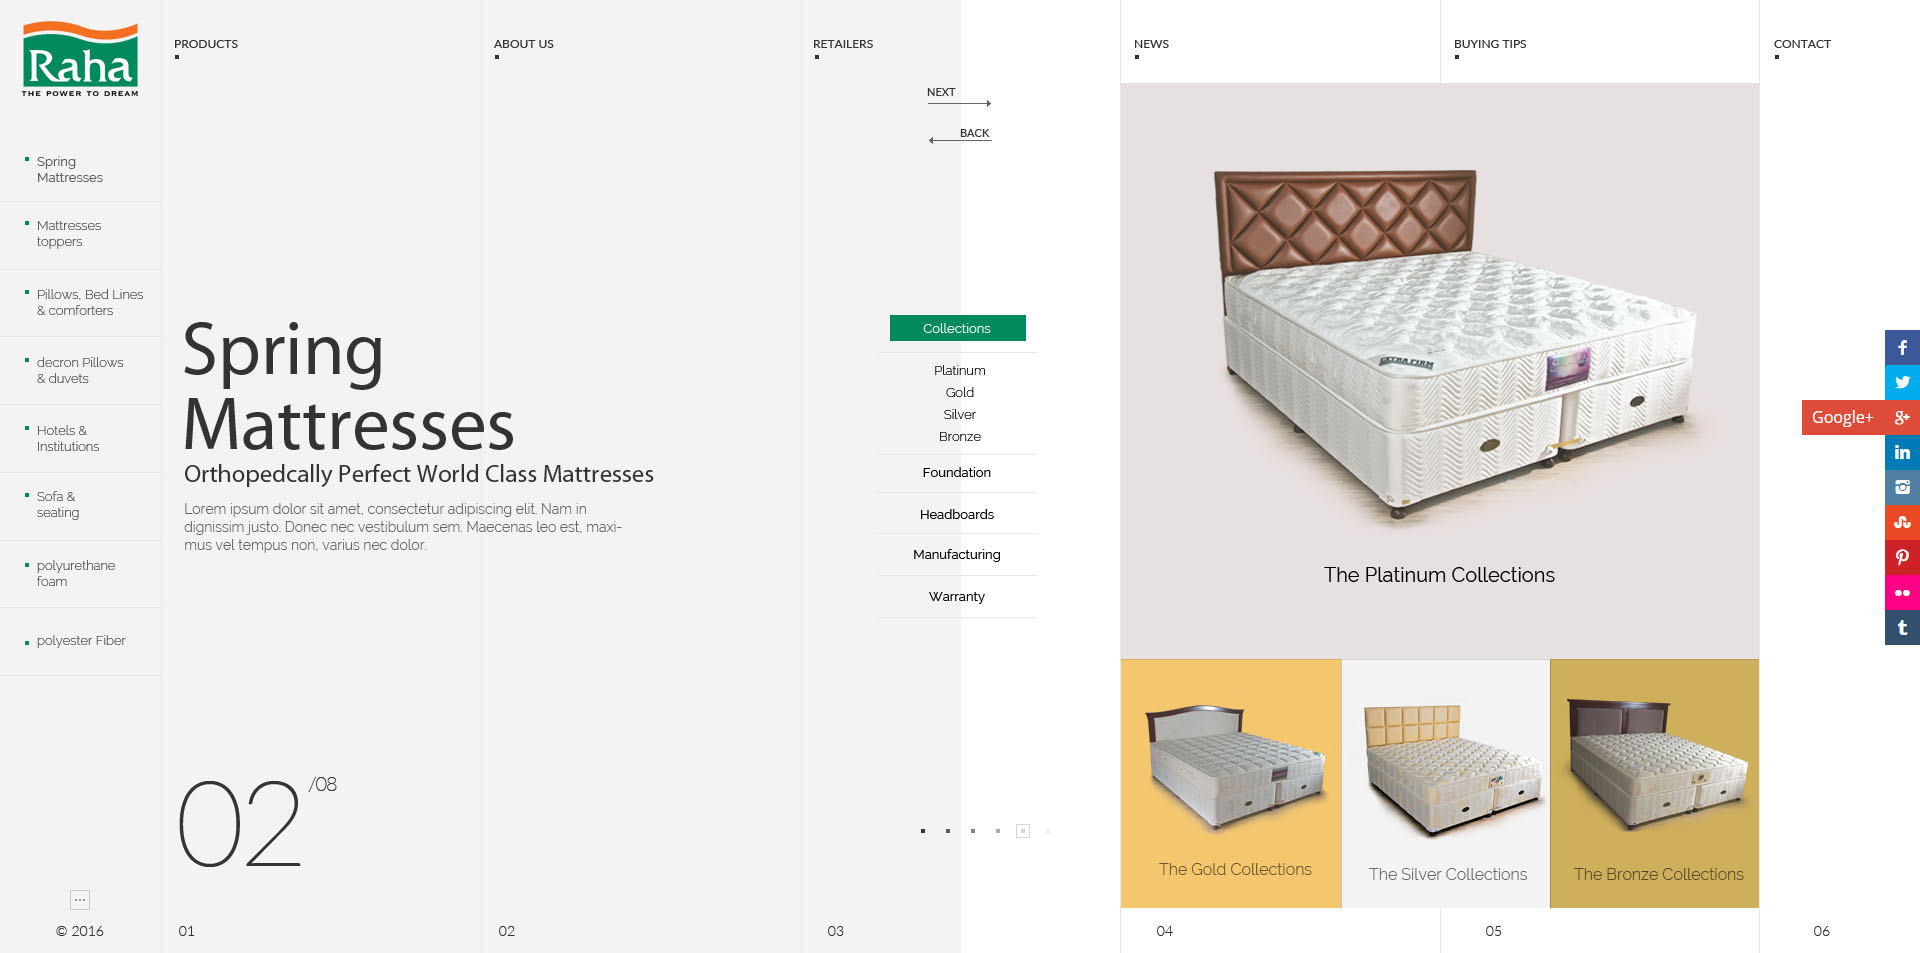This screenshot has height=953, width=1920.
Task: Open the Pinterest social icon
Action: point(1902,557)
